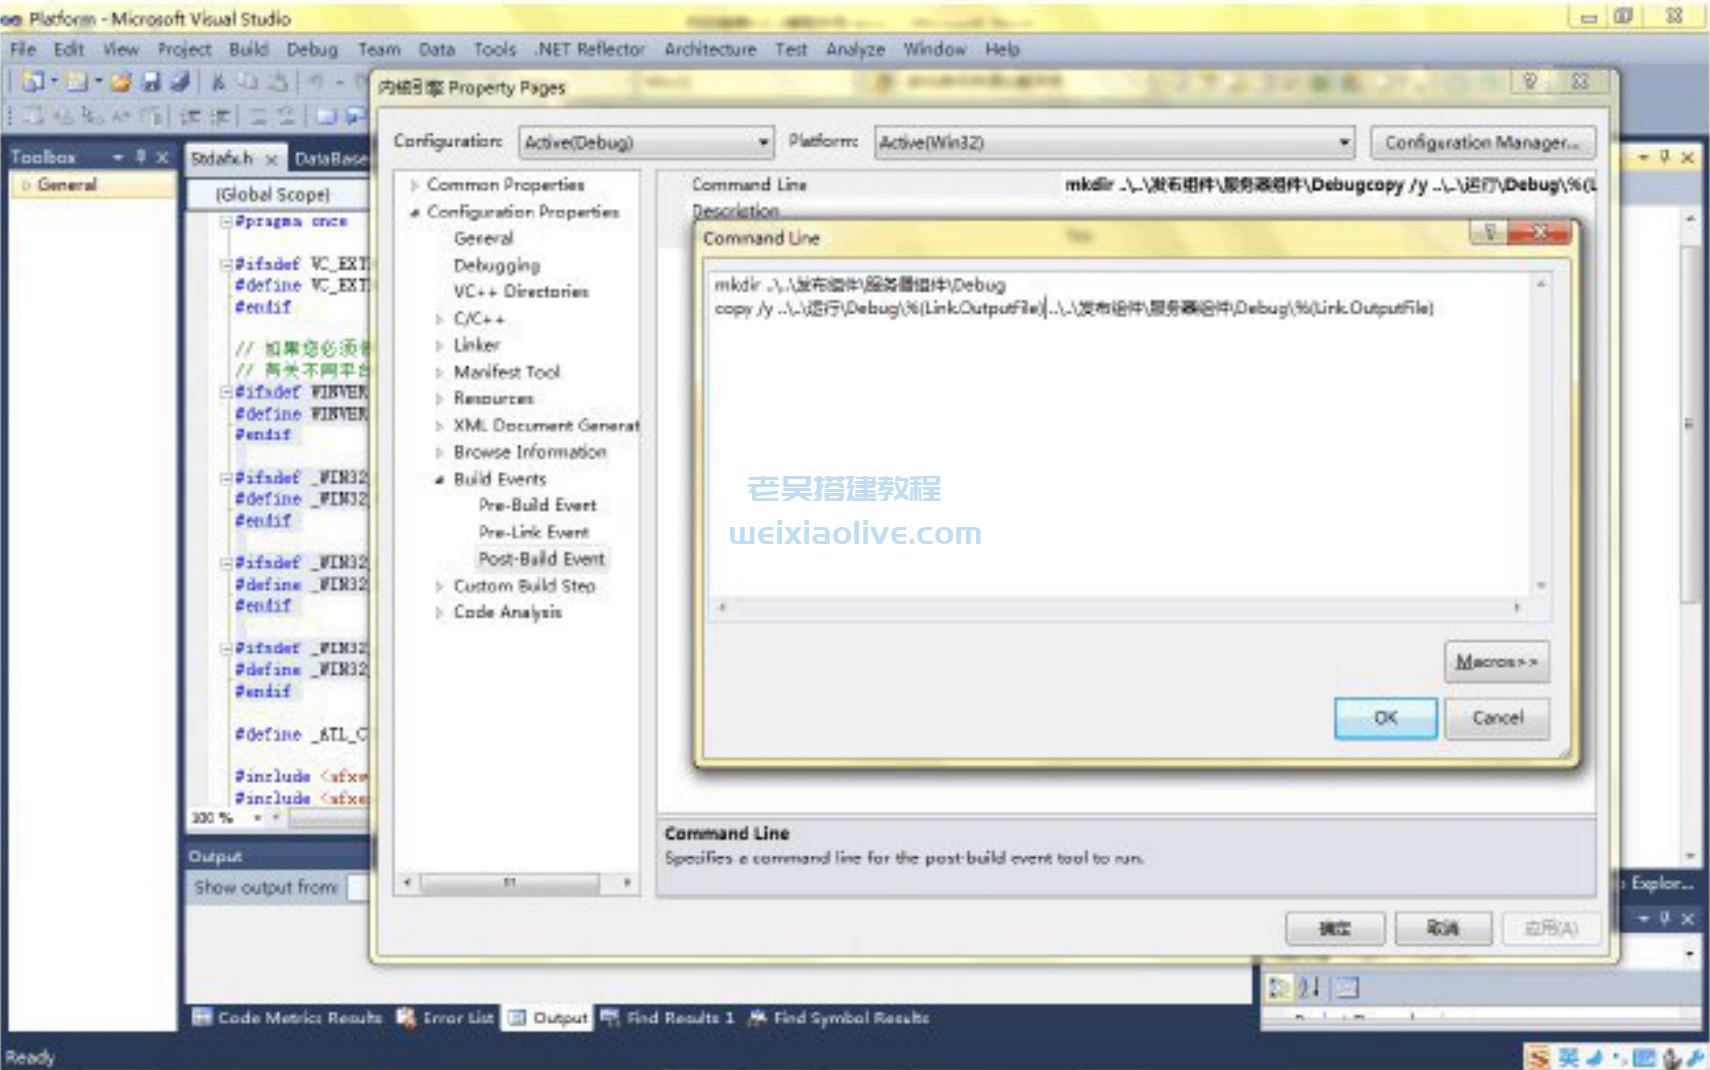Click the Open File folder icon
The height and width of the screenshot is (1070, 1710).
121,83
